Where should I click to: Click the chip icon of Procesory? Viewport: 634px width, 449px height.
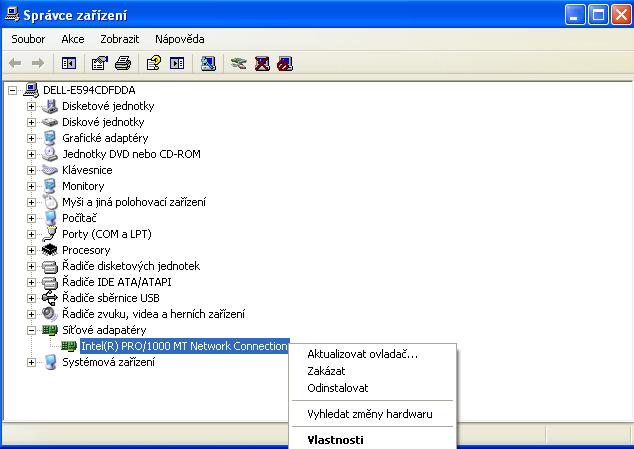click(x=50, y=250)
